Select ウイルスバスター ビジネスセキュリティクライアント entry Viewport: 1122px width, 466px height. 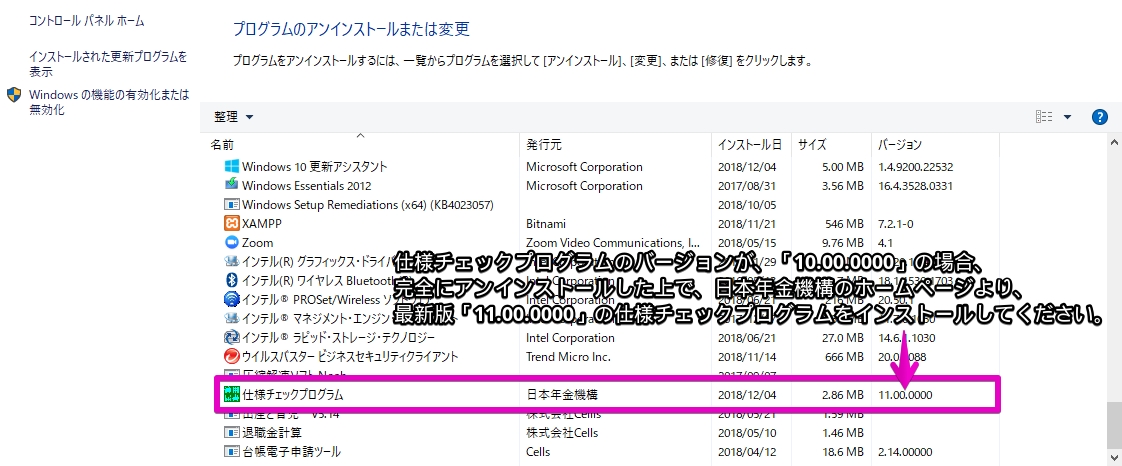350,356
